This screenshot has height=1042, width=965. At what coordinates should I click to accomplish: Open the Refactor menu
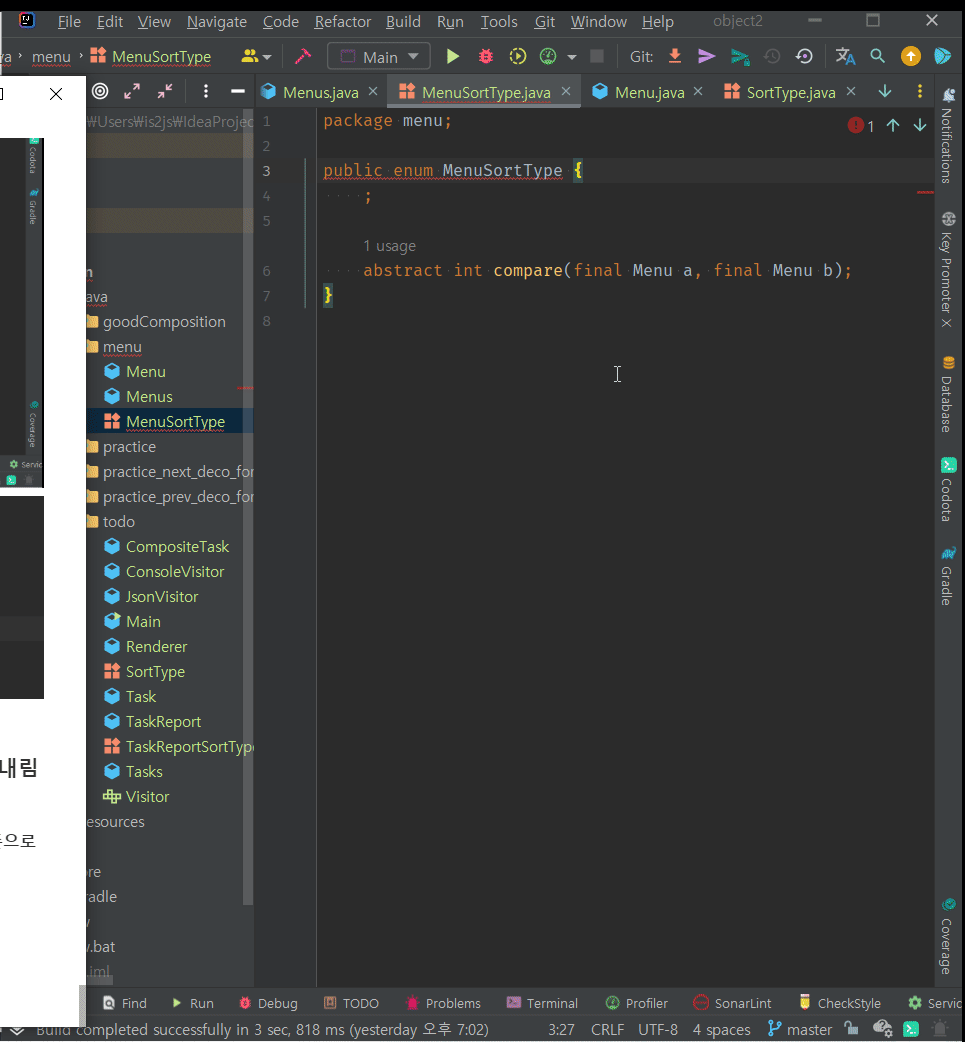(x=342, y=21)
